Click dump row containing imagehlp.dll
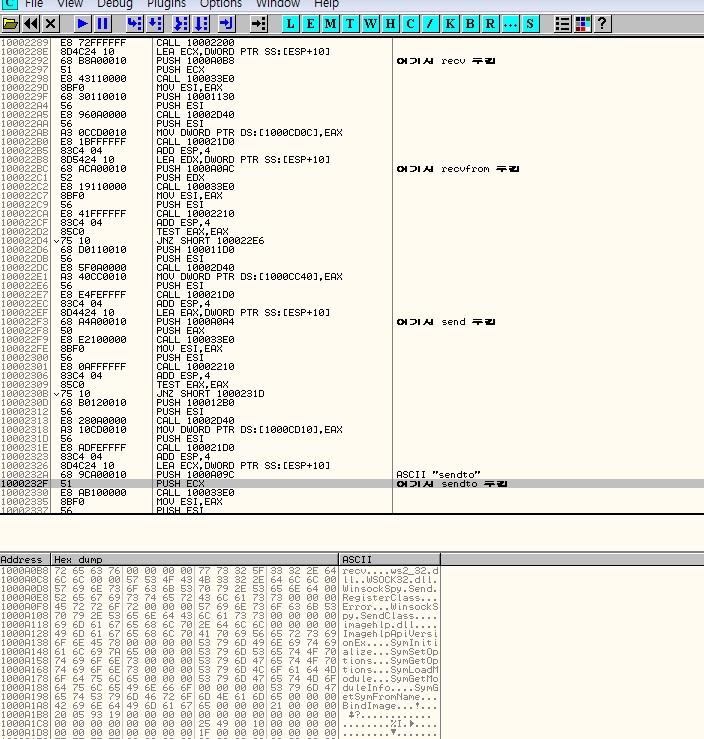 [220, 624]
